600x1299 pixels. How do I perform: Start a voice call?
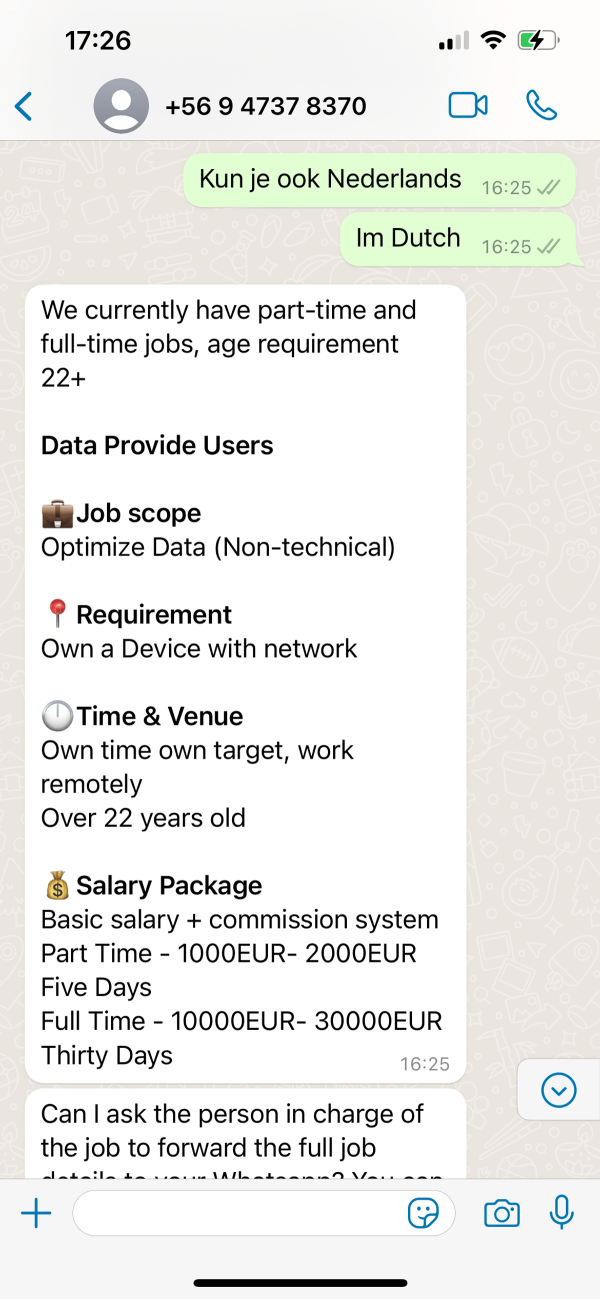pyautogui.click(x=541, y=106)
